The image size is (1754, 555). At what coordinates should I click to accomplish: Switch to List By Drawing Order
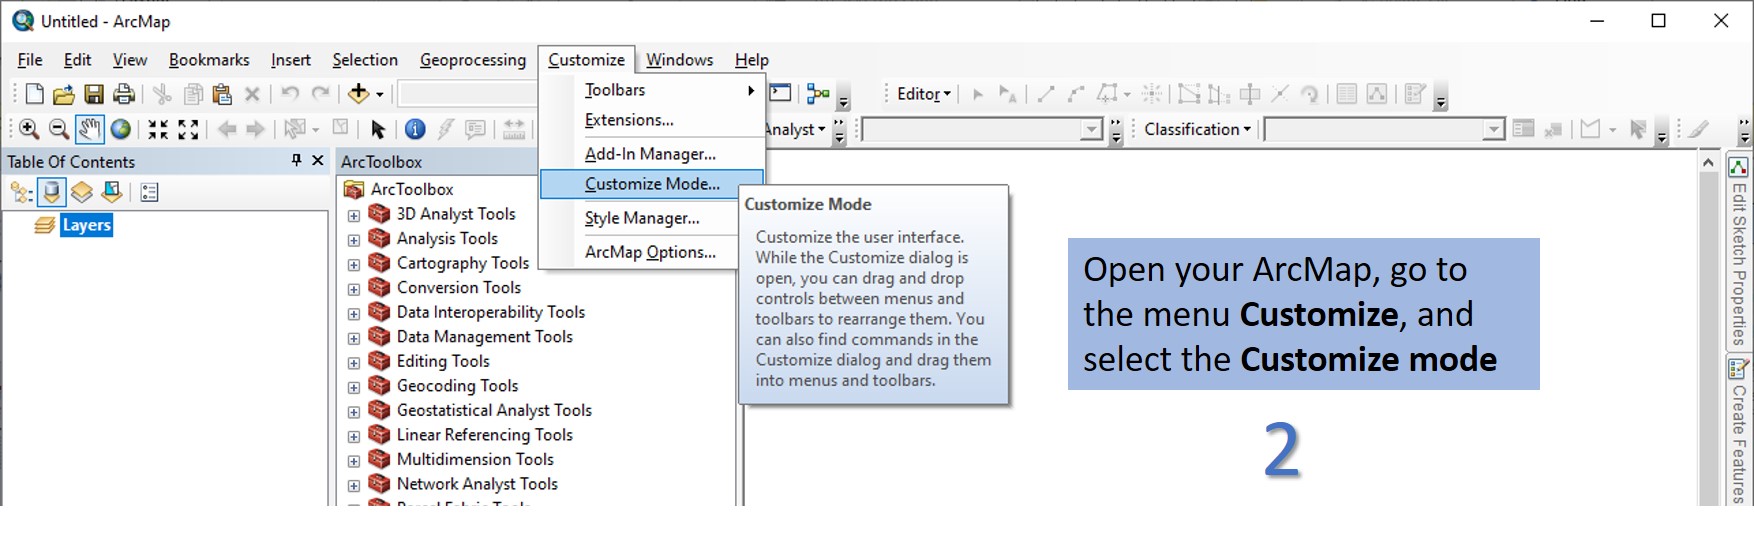(x=22, y=192)
